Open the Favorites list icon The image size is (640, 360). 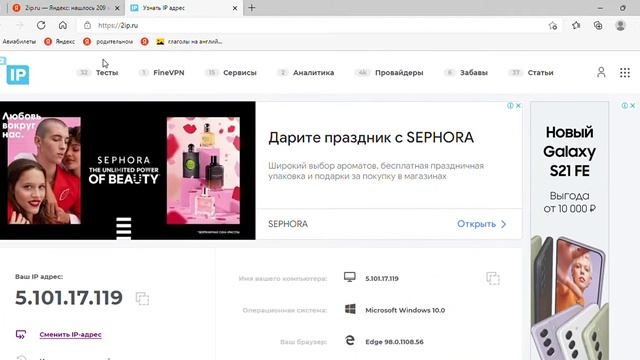576,25
